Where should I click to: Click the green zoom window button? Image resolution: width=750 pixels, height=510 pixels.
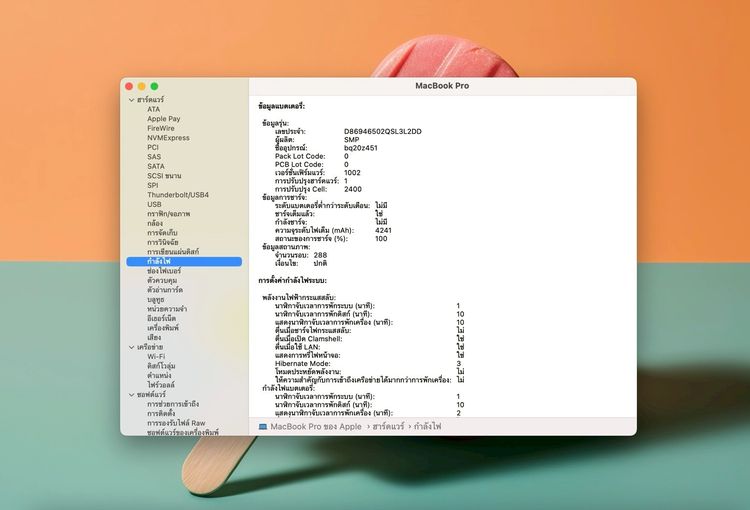point(155,87)
